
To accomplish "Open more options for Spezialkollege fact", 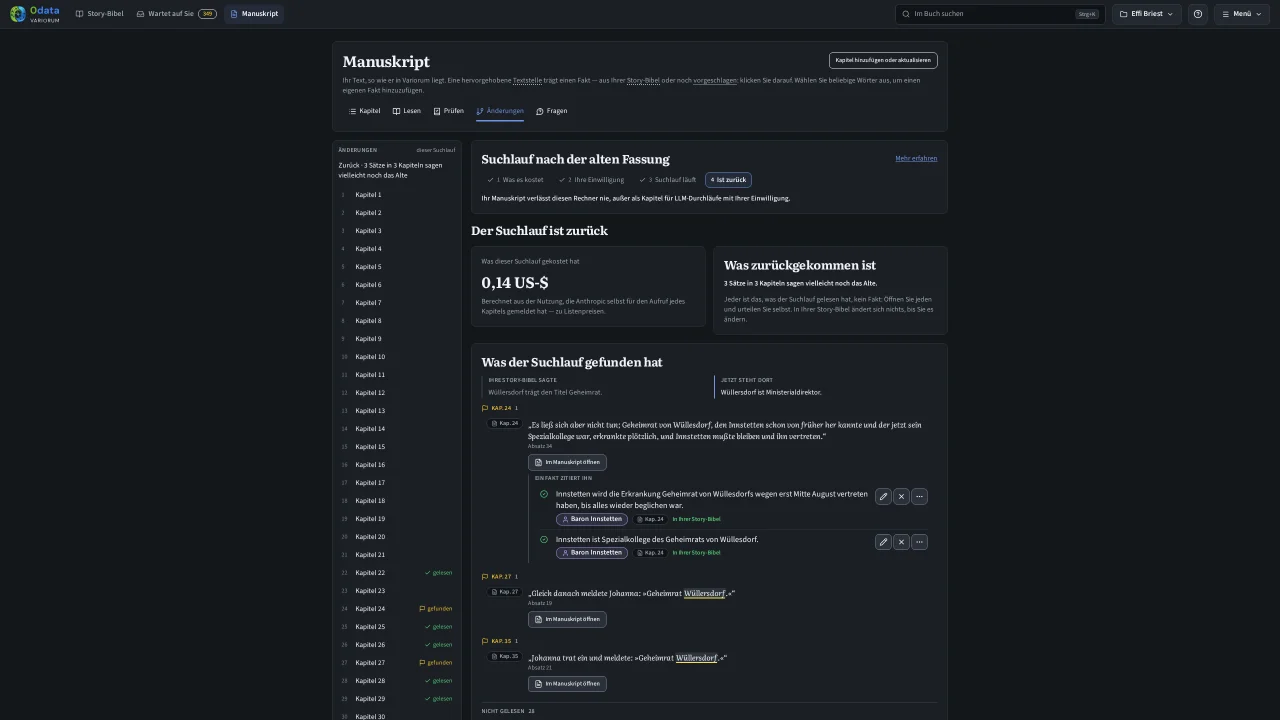I will point(919,542).
